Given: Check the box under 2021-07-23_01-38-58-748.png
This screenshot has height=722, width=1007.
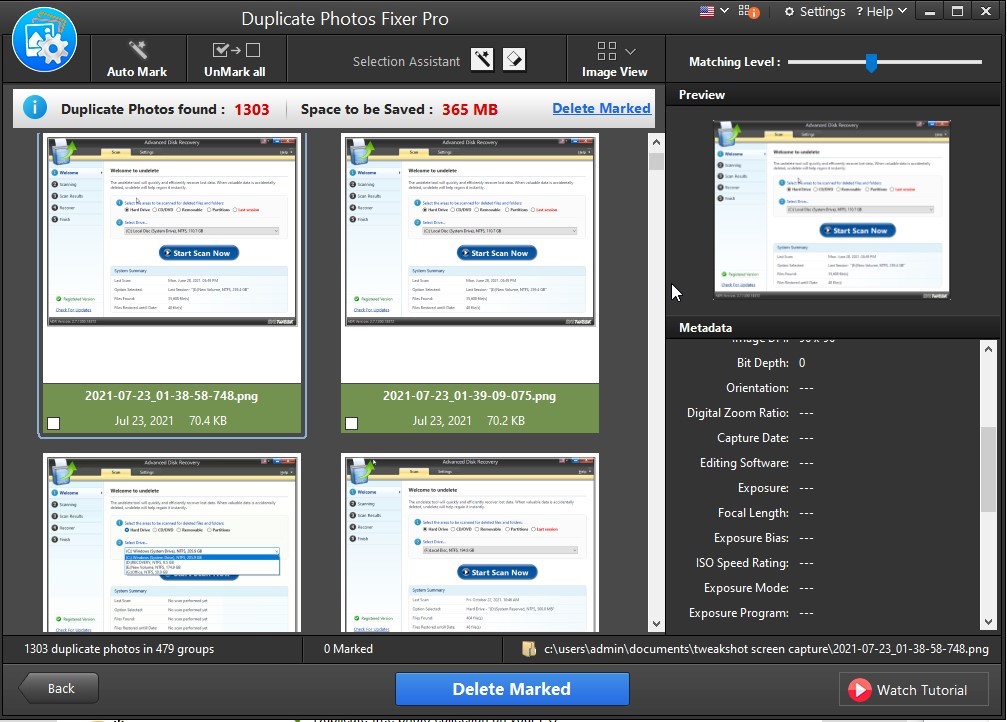Looking at the screenshot, I should pyautogui.click(x=53, y=423).
